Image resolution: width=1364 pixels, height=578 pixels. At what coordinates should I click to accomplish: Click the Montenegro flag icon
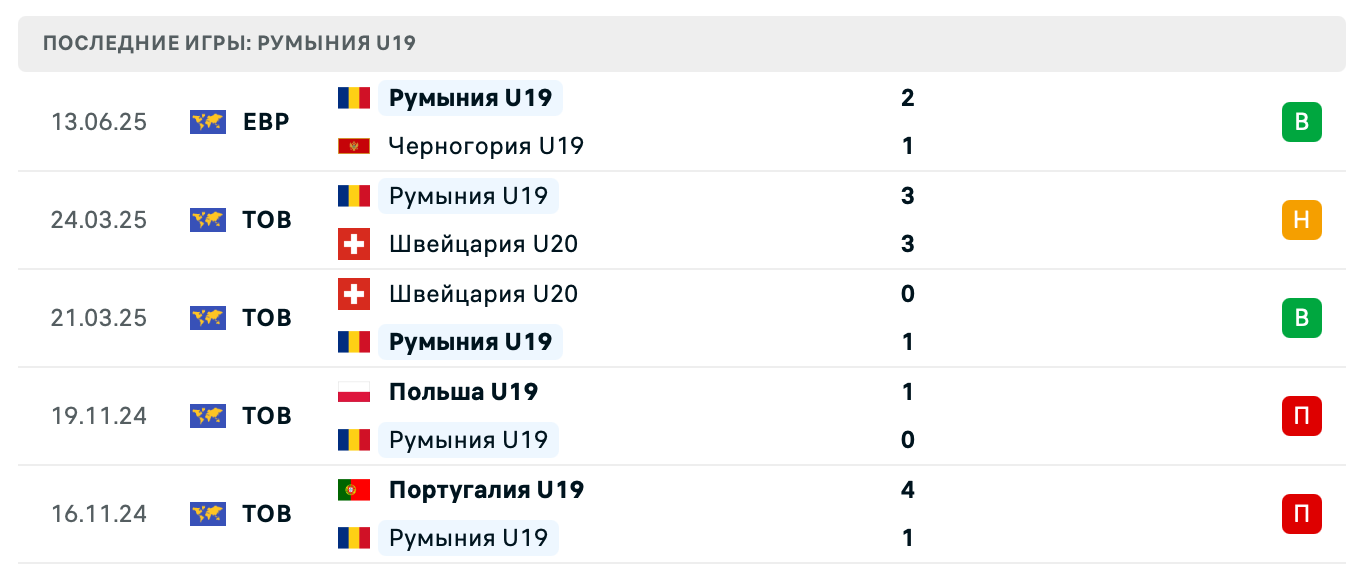(x=354, y=146)
